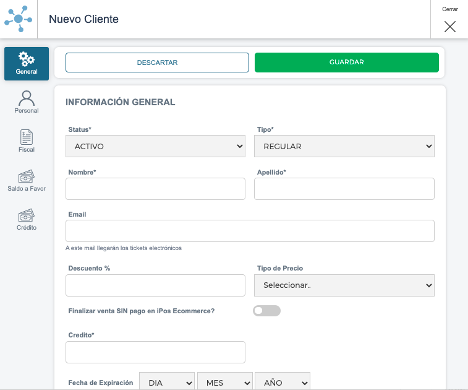Expand the Tipo de Precio selector
Image resolution: width=468 pixels, height=390 pixels.
coord(344,285)
